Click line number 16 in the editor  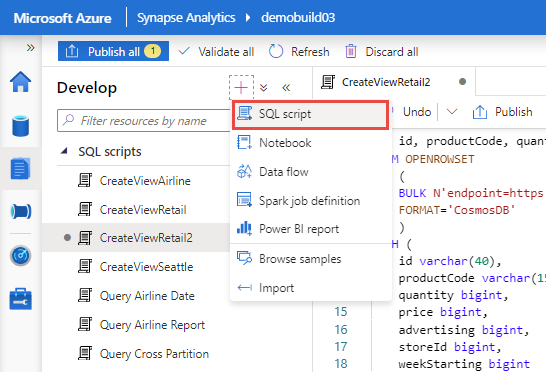341,330
